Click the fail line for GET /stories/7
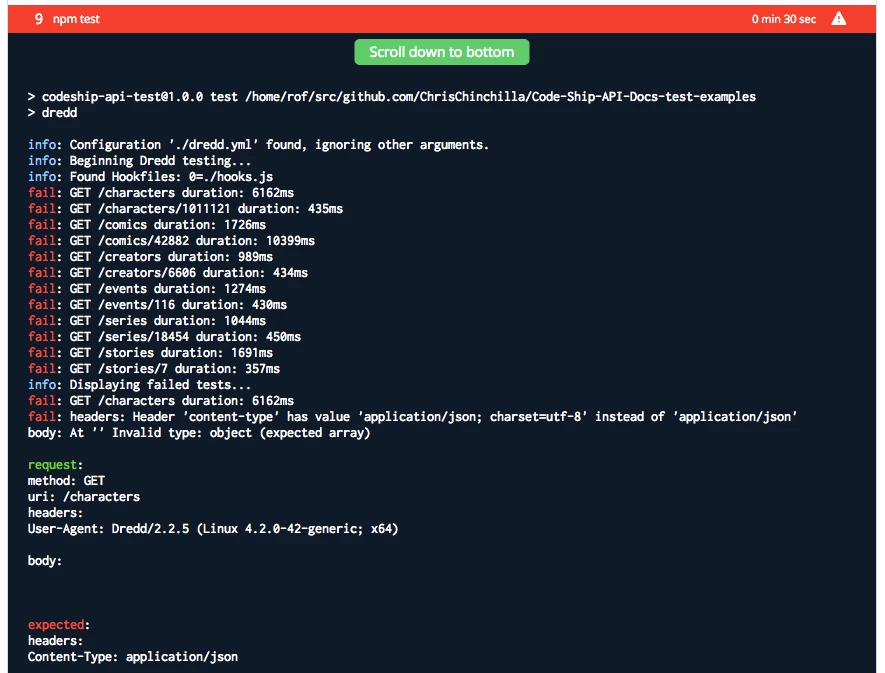This screenshot has height=673, width=885. tap(154, 369)
